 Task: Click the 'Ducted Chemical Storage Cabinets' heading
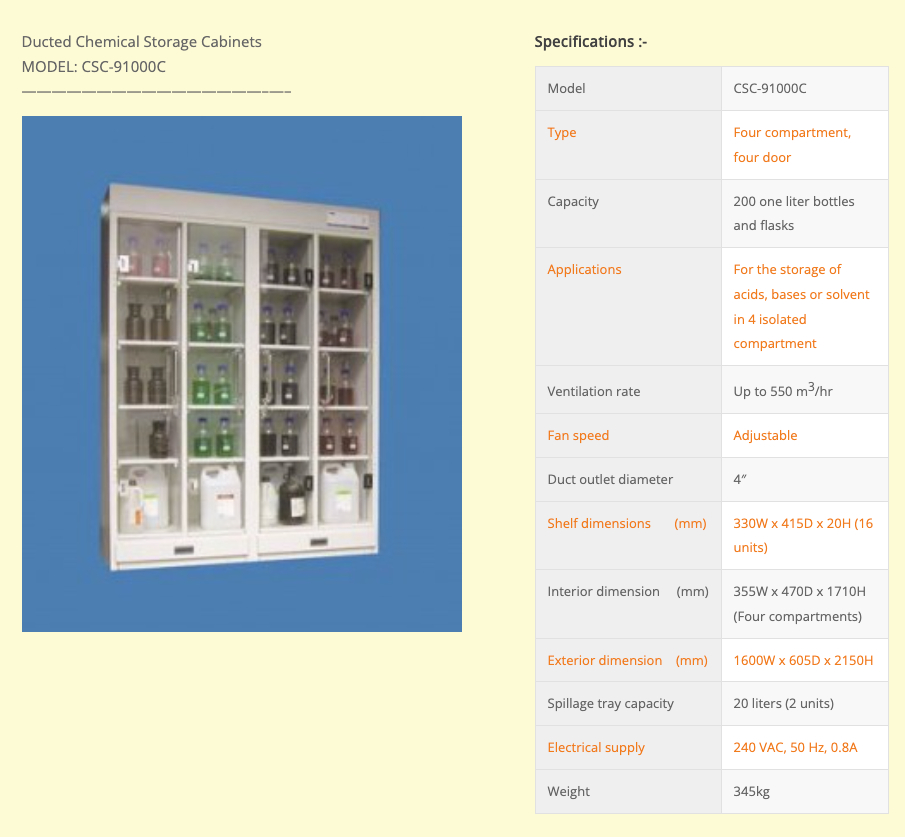pos(141,42)
